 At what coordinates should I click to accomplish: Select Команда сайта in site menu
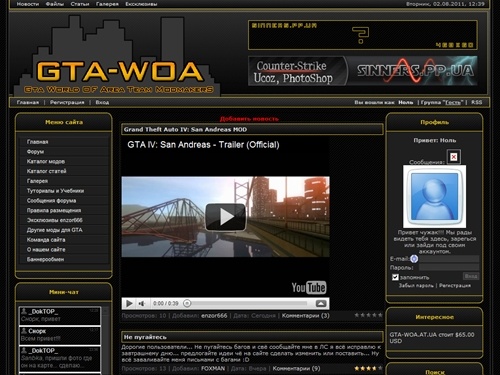pos(46,240)
